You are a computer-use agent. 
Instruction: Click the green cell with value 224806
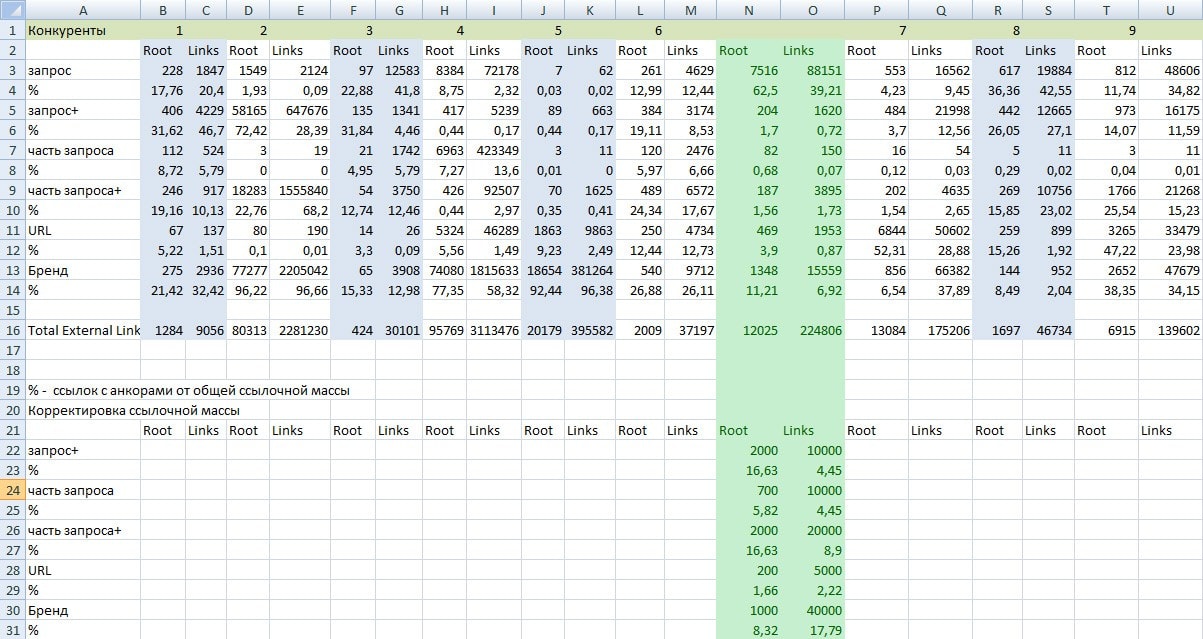811,330
